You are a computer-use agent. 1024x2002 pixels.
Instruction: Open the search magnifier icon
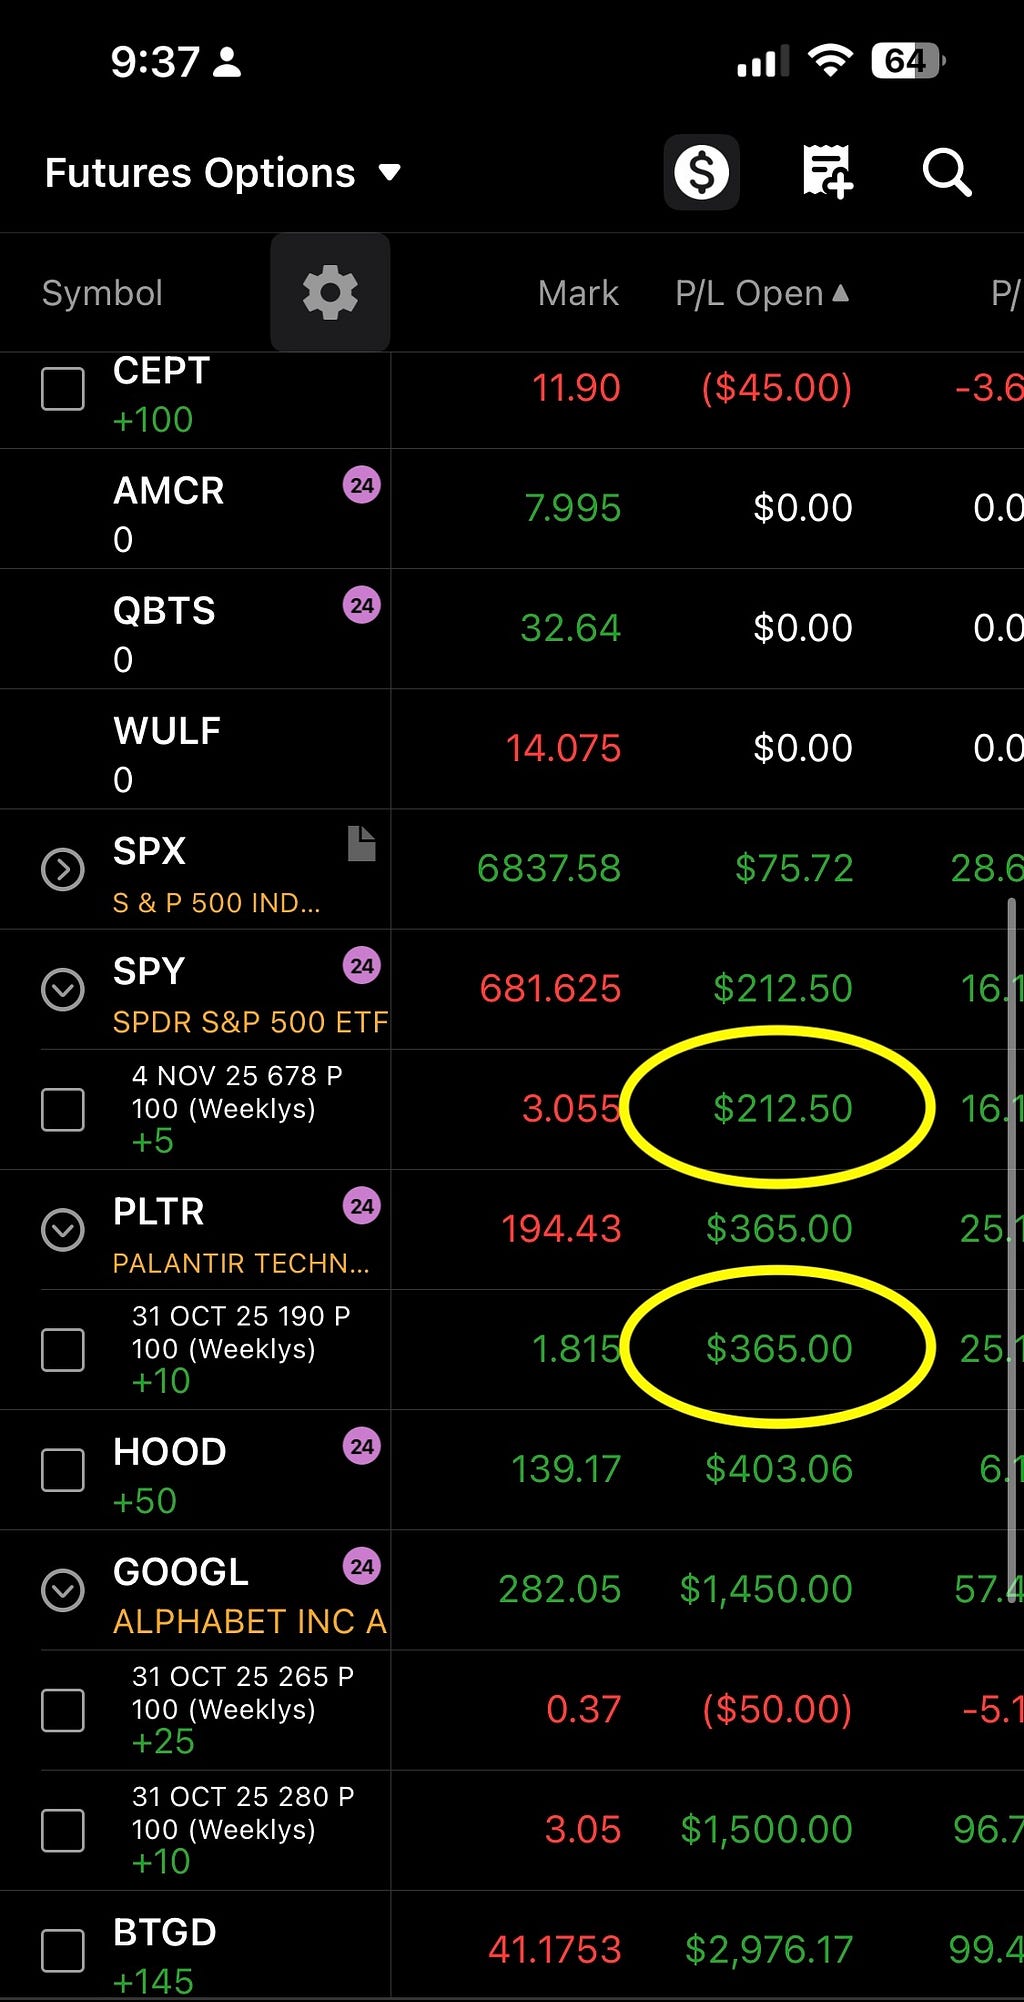[x=946, y=172]
